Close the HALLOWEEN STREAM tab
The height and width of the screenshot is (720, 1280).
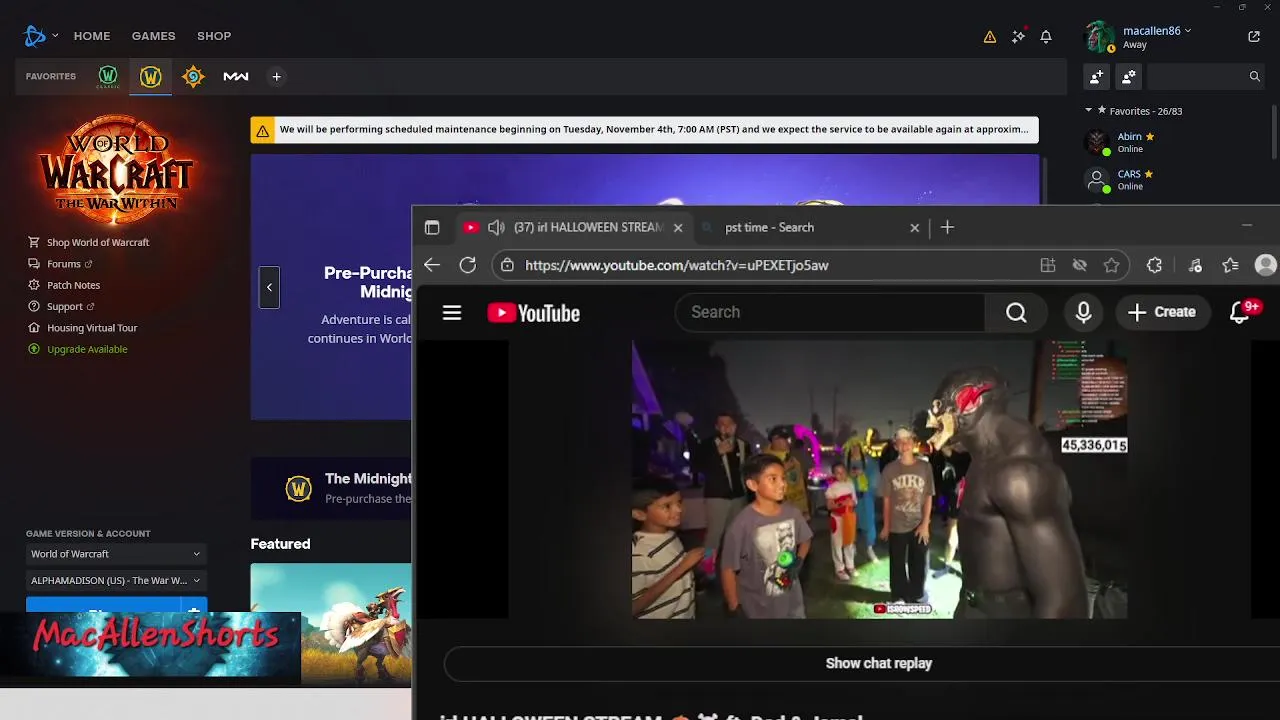[678, 228]
